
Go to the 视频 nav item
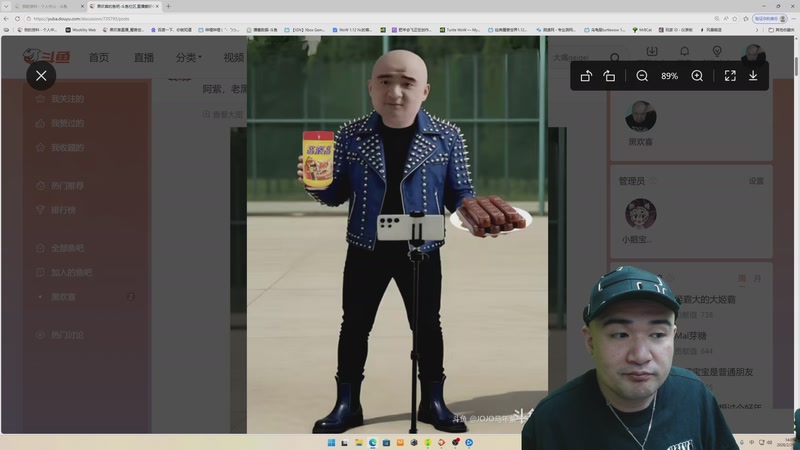coord(234,58)
